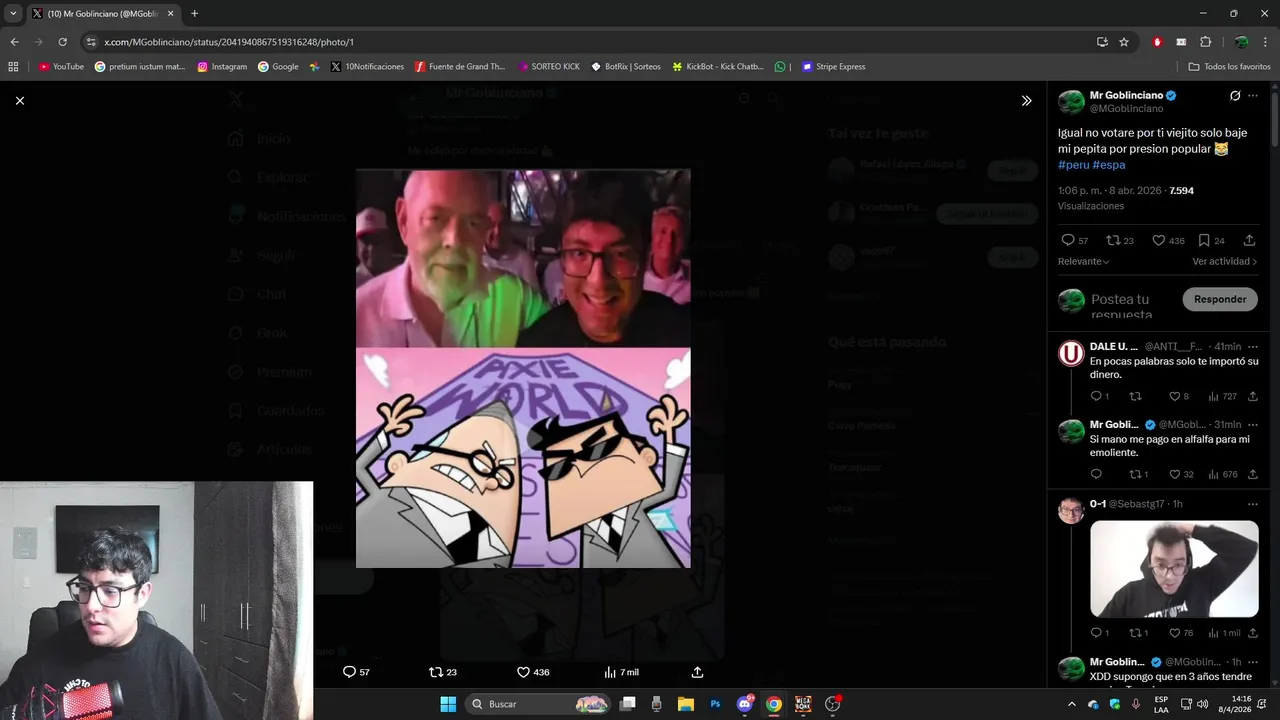Open File Explorer from the taskbar
The width and height of the screenshot is (1280, 720).
pyautogui.click(x=686, y=704)
